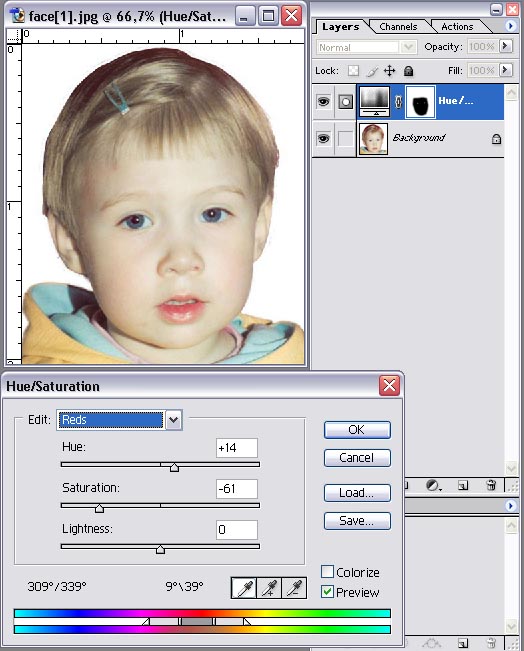524x651 pixels.
Task: Click the Saturation value field
Action: pos(237,489)
